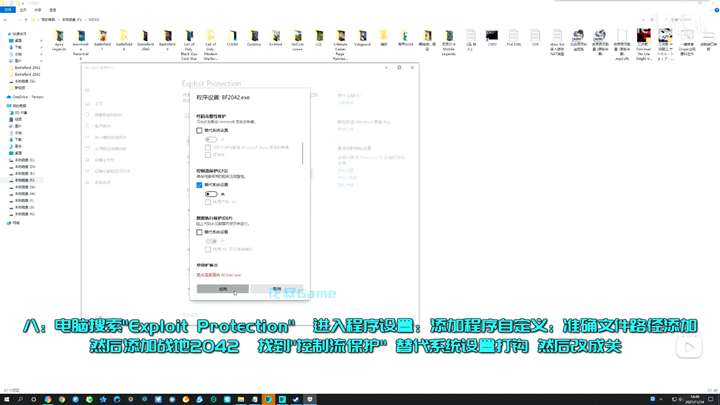Open File Explorer from the taskbar
This screenshot has height=405, width=720.
click(x=241, y=399)
